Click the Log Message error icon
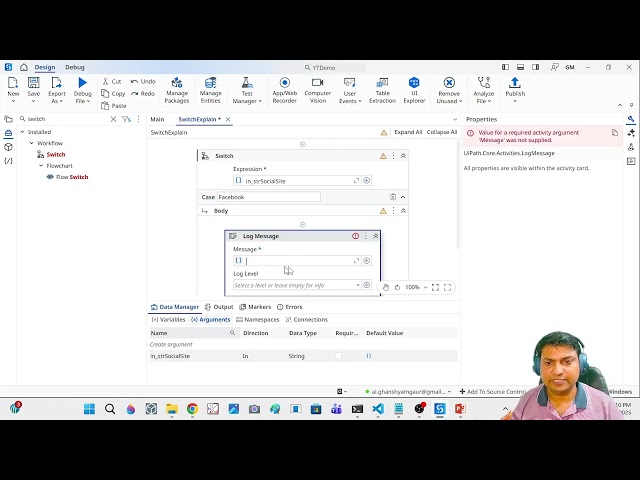 (356, 236)
